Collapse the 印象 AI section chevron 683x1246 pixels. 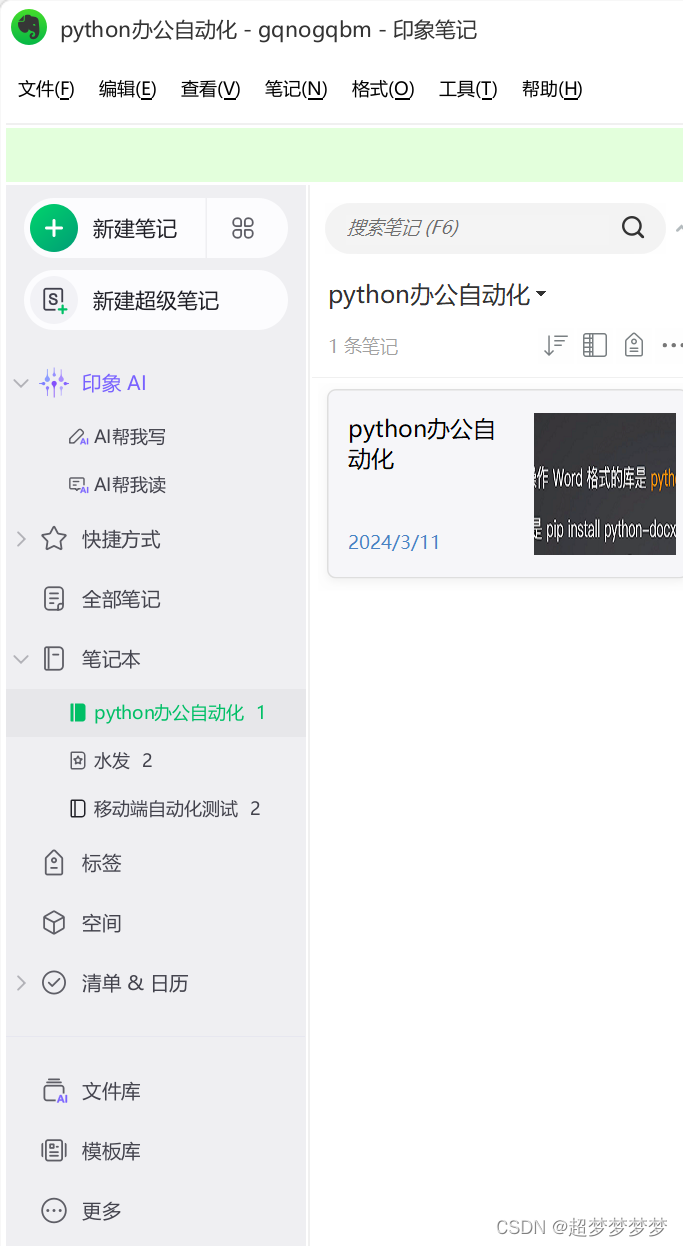click(21, 383)
